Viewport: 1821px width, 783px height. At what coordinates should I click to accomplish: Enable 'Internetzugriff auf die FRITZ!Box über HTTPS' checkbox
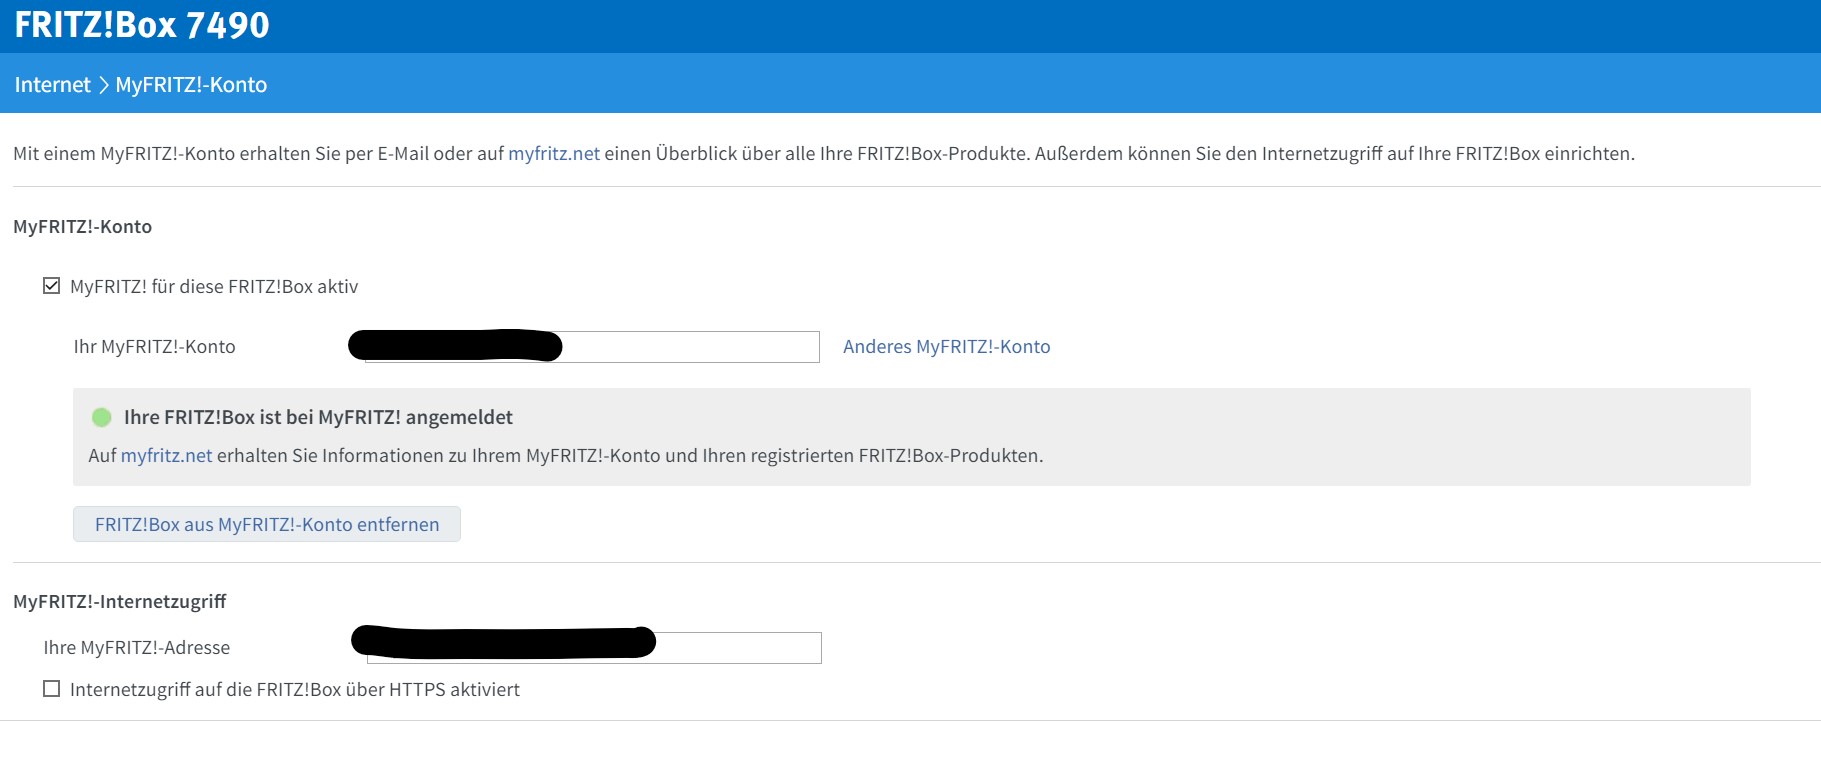52,689
